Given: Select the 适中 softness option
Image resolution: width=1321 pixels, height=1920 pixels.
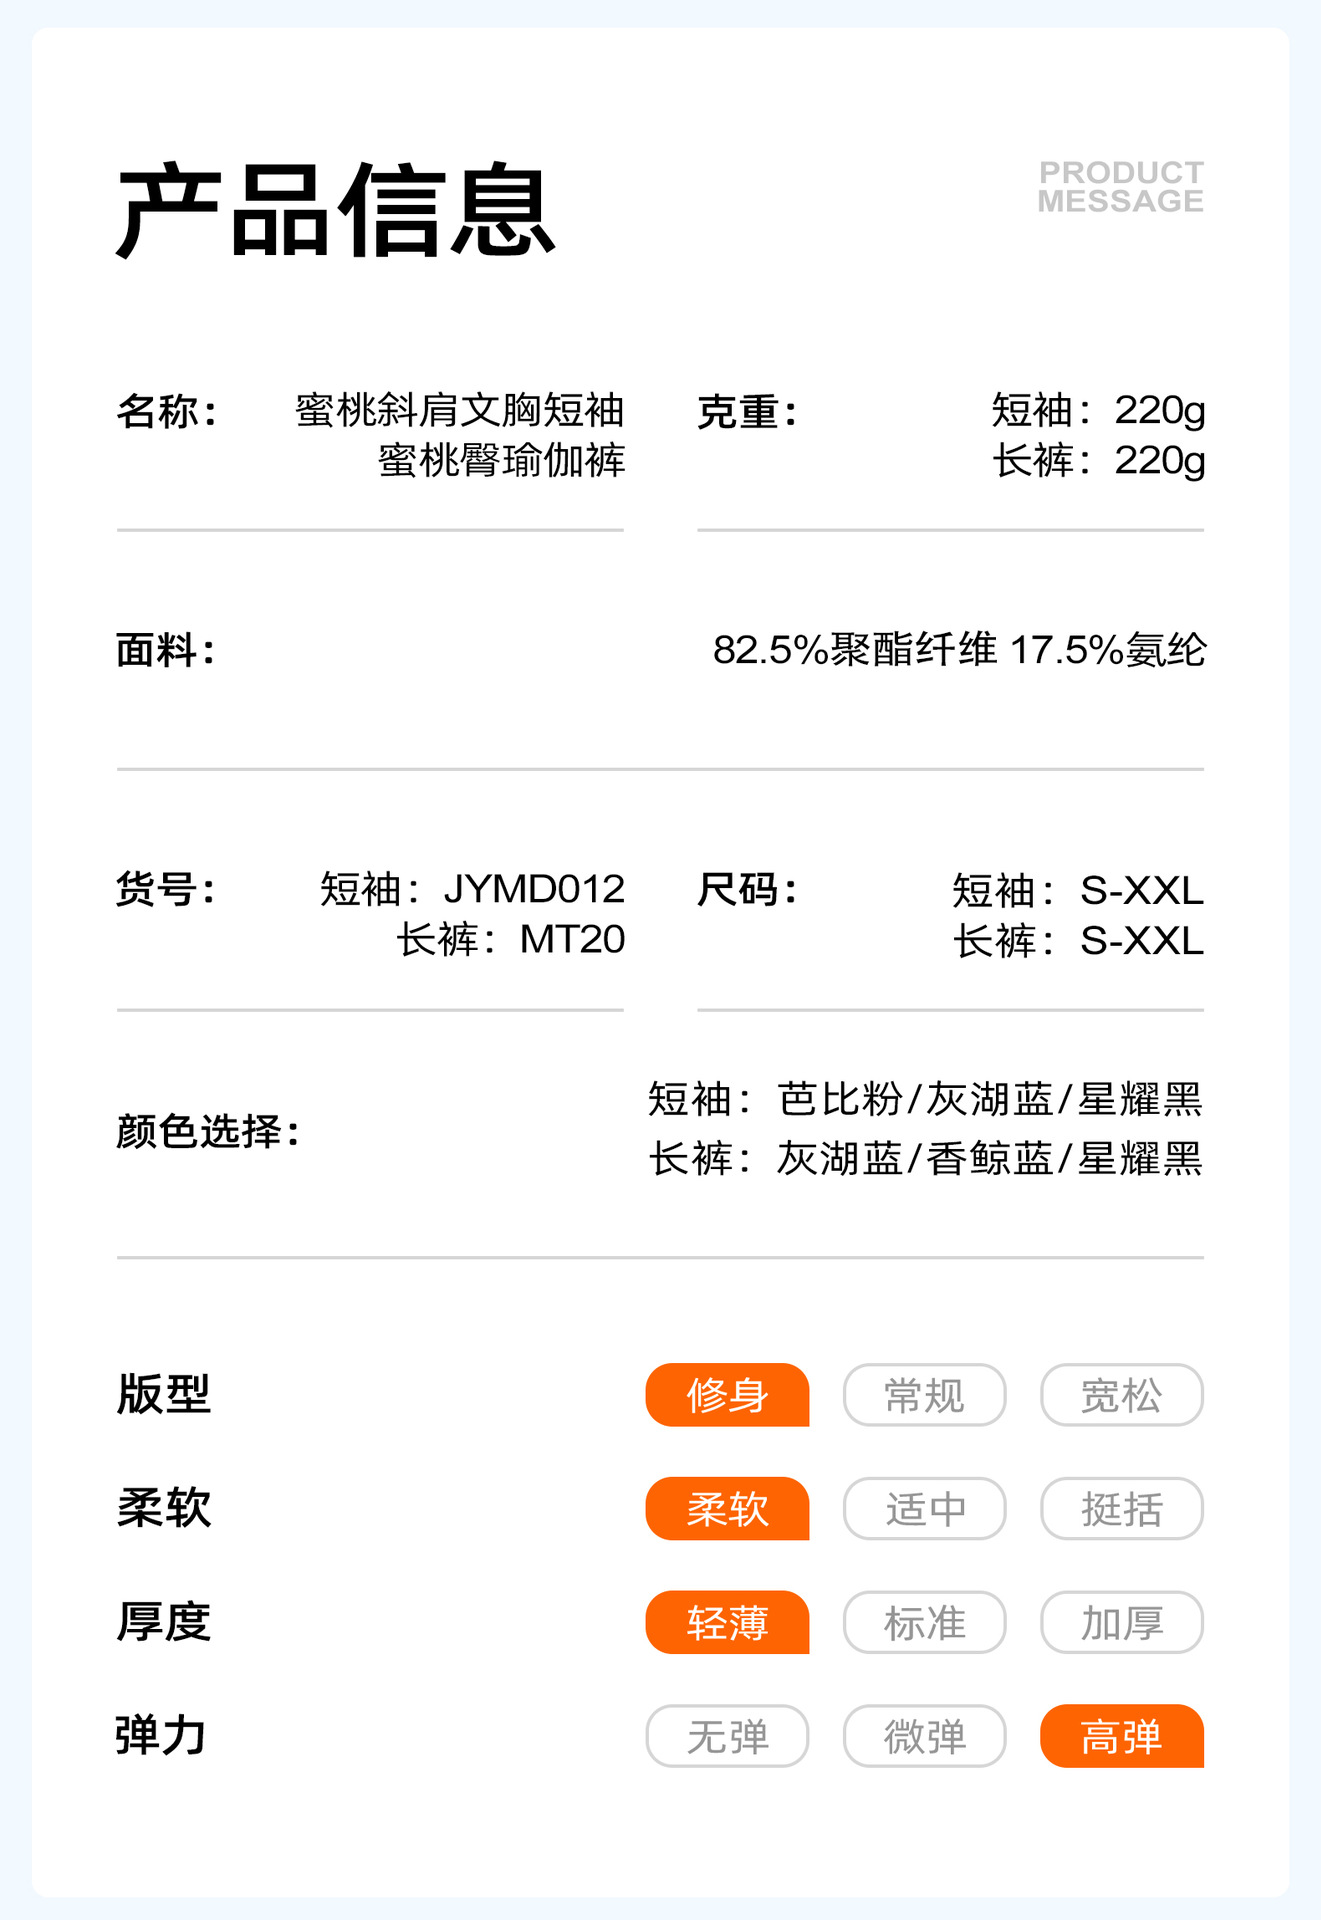Looking at the screenshot, I should (x=924, y=1509).
